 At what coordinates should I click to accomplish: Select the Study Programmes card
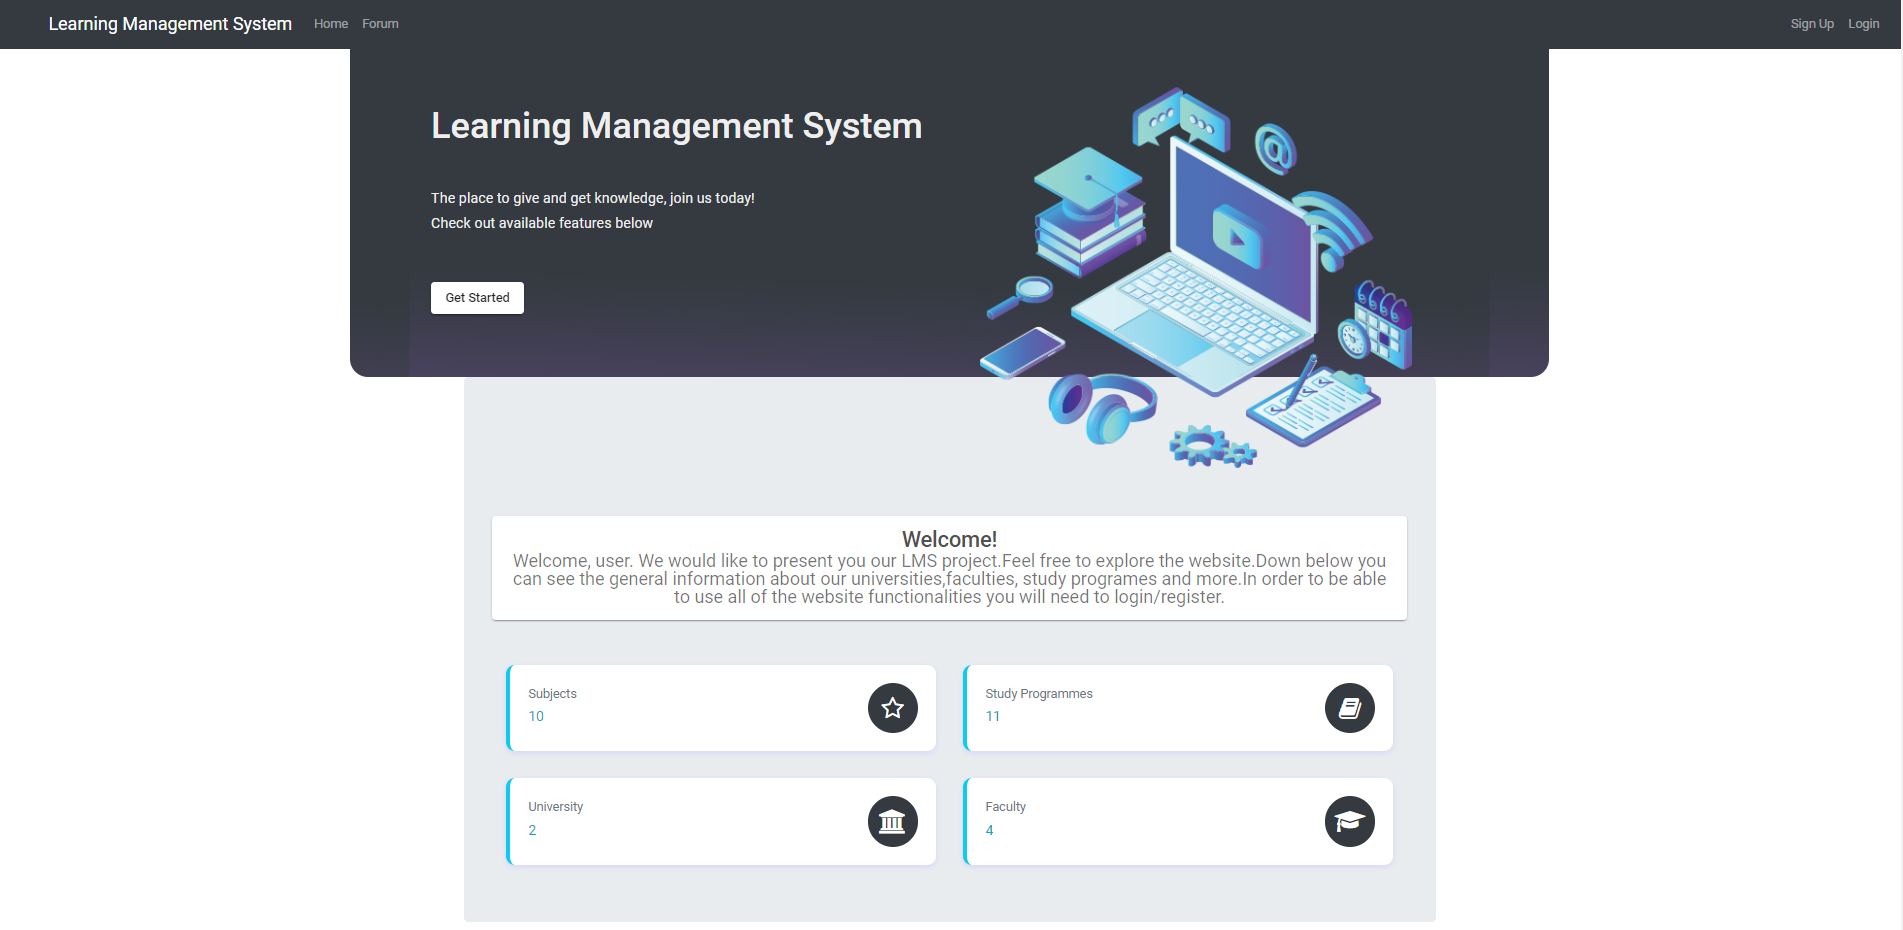point(1177,708)
